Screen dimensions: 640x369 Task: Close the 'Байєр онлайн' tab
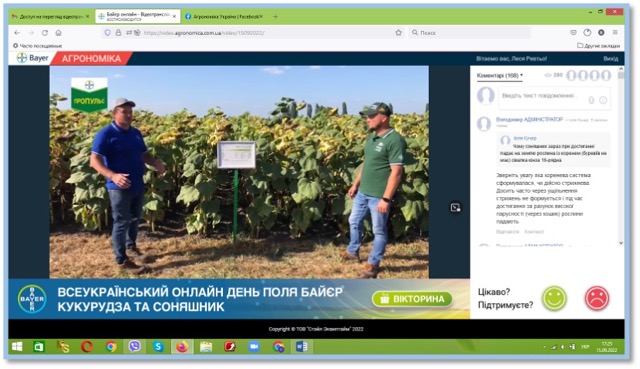click(174, 17)
